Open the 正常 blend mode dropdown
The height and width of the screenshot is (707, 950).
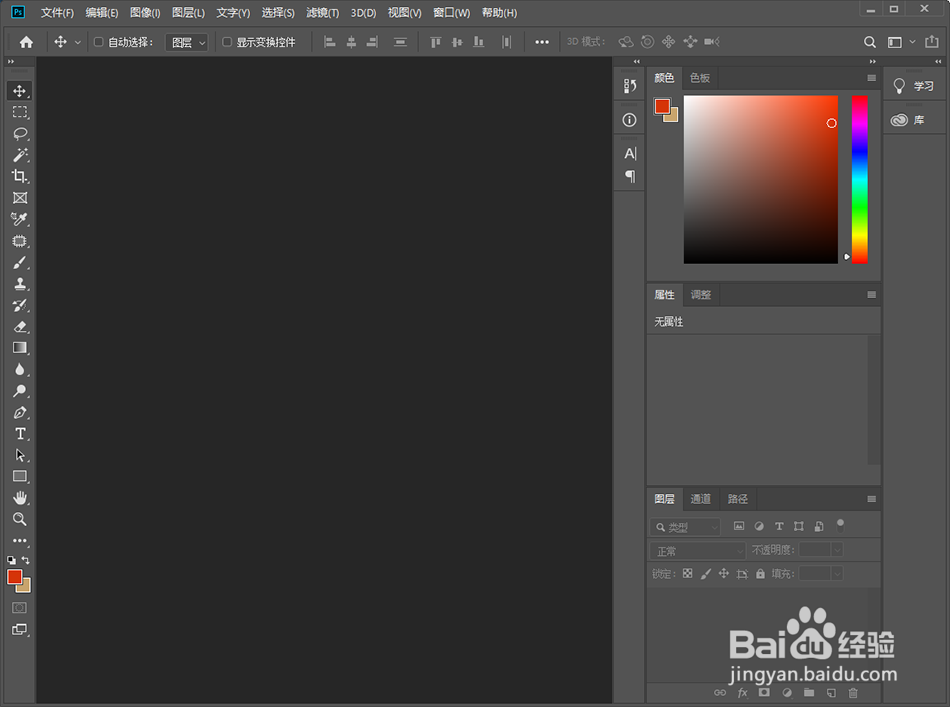click(697, 551)
